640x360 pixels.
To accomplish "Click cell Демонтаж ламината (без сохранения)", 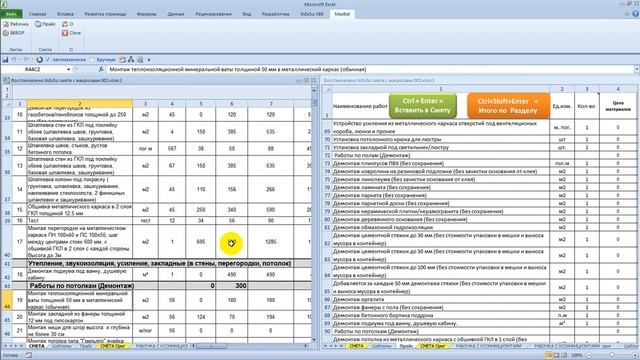I will pos(440,187).
